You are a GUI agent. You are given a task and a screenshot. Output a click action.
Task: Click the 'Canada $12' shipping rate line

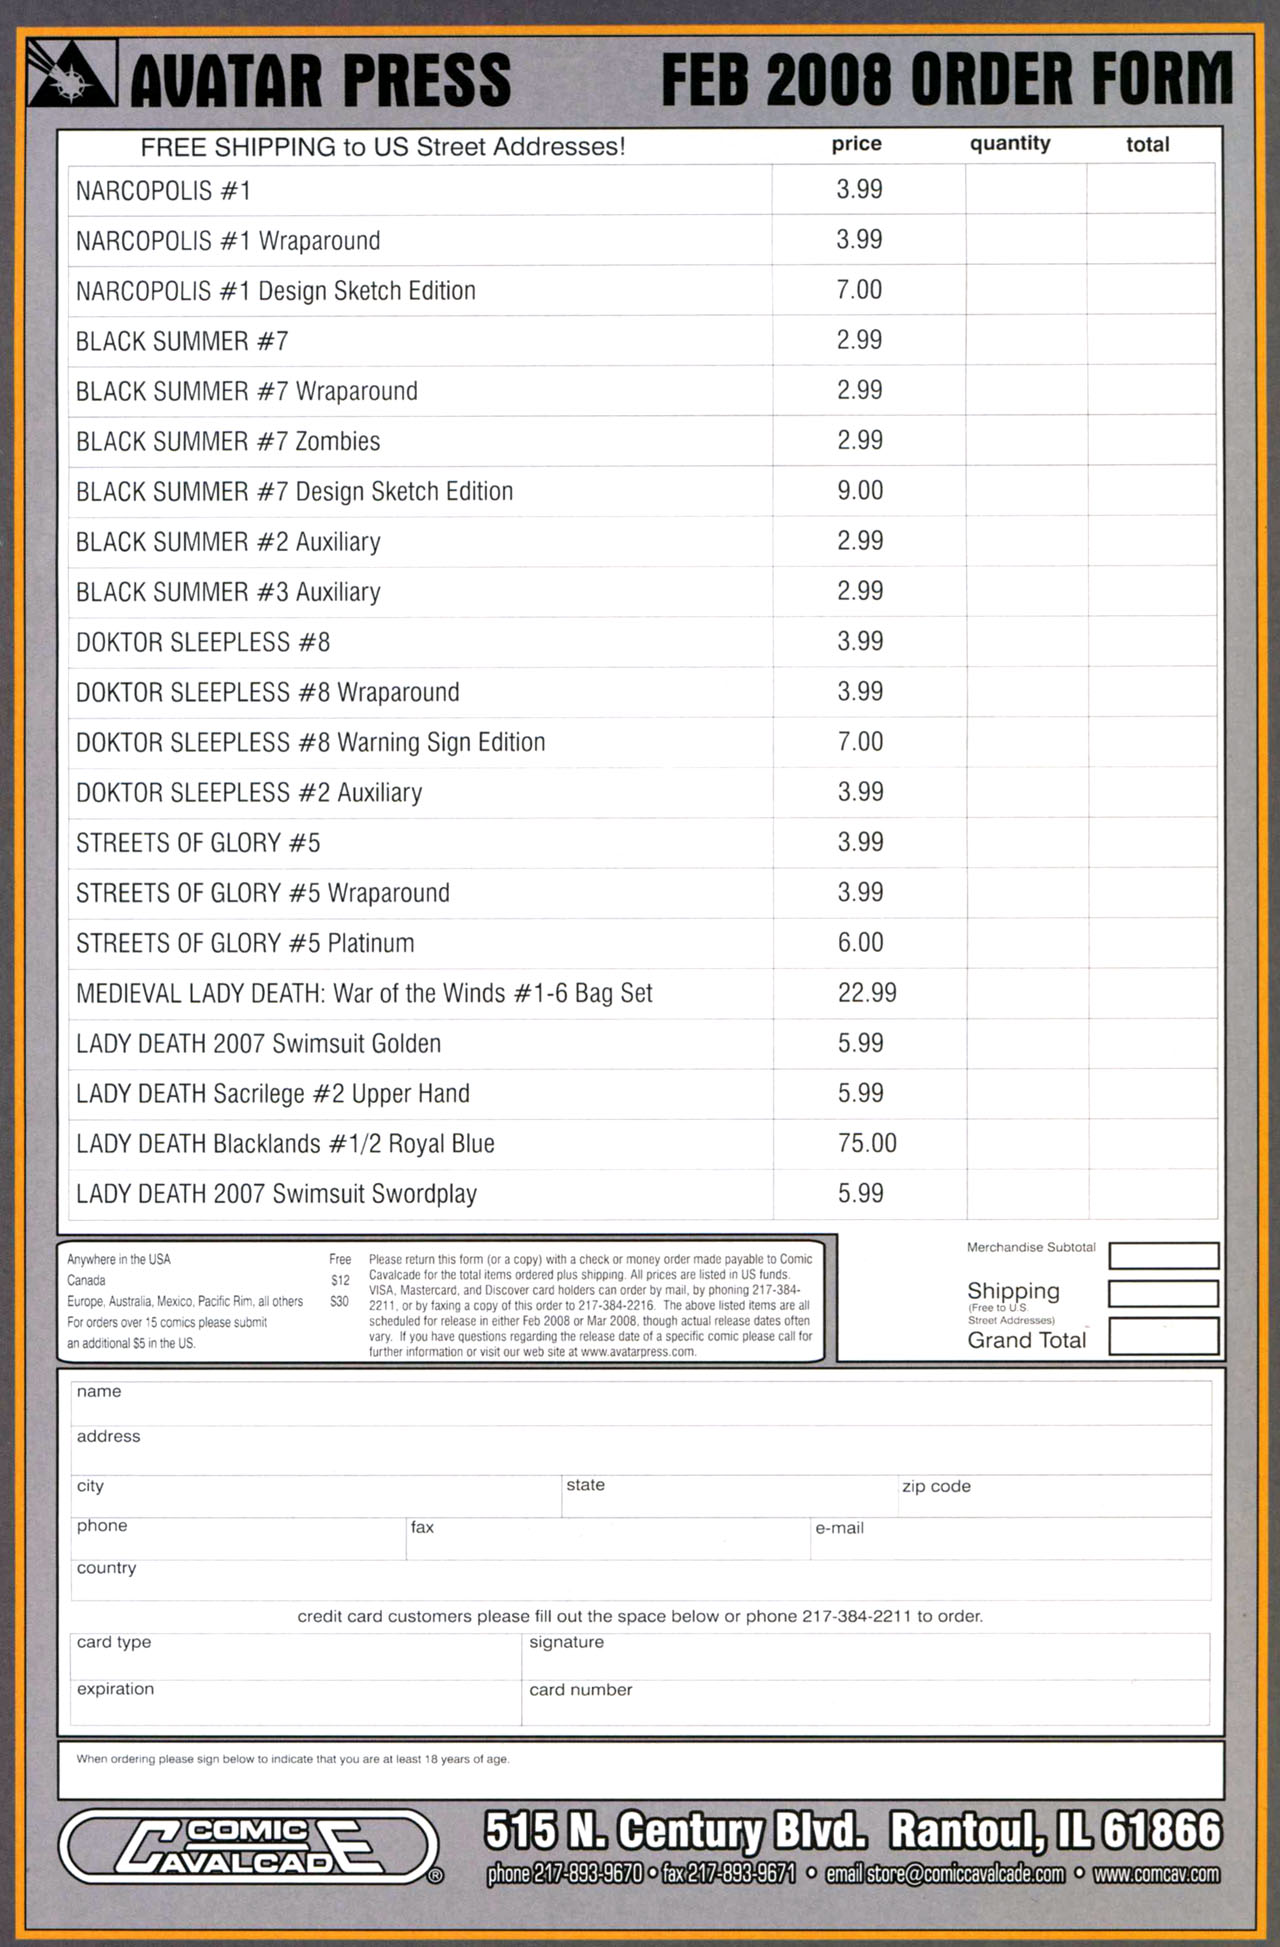tap(208, 1280)
